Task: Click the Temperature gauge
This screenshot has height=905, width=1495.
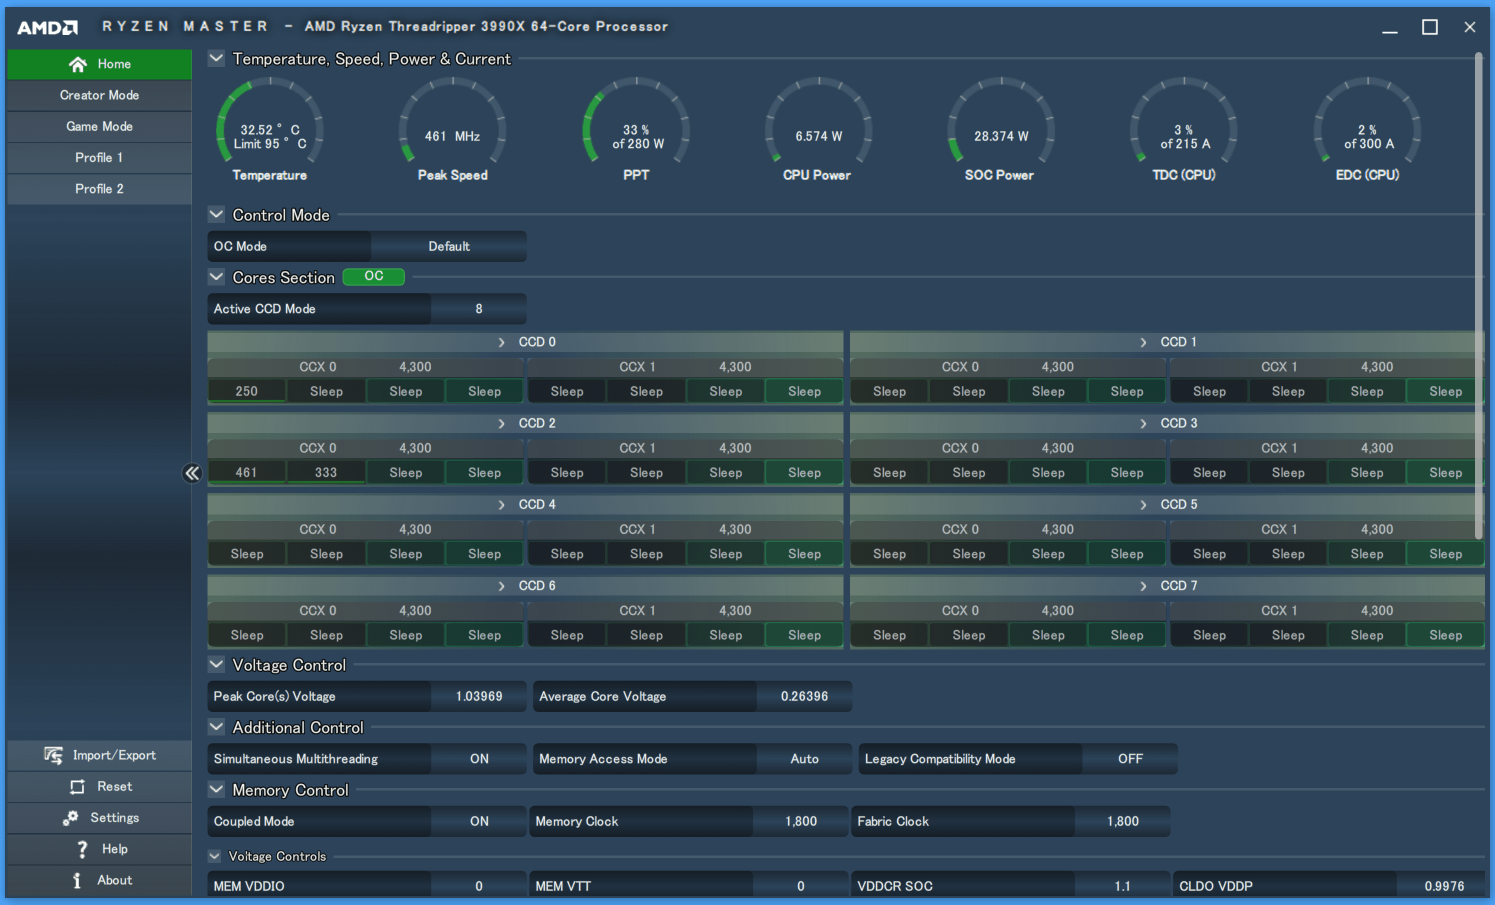Action: tap(270, 130)
